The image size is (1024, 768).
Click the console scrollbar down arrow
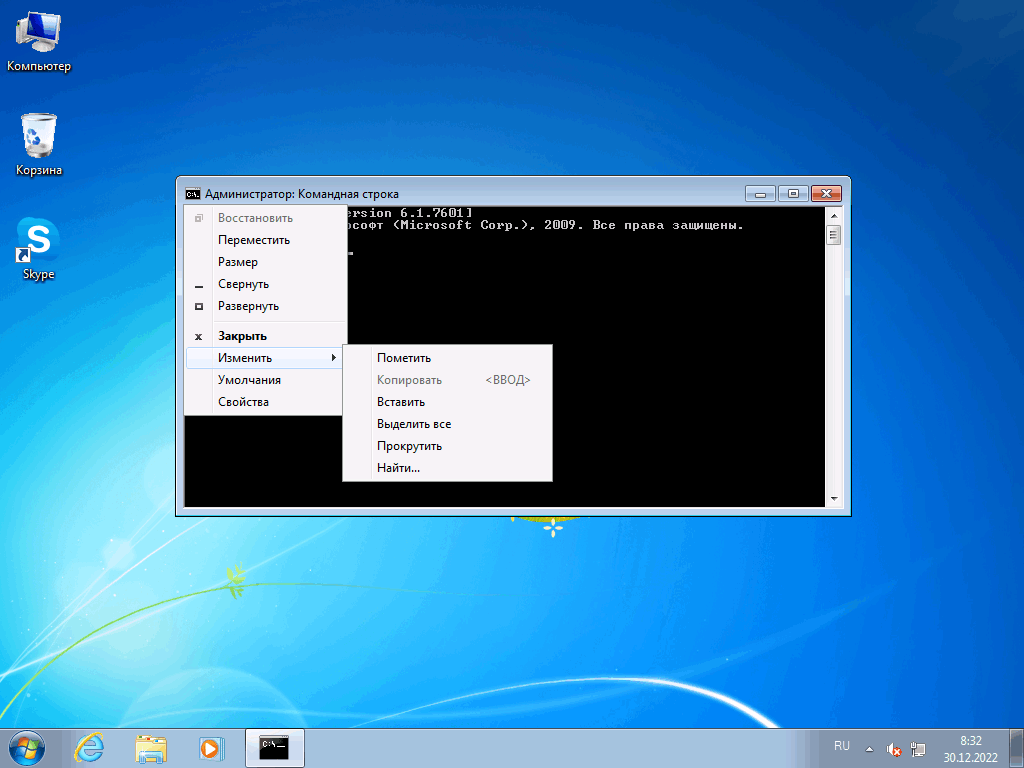[833, 498]
